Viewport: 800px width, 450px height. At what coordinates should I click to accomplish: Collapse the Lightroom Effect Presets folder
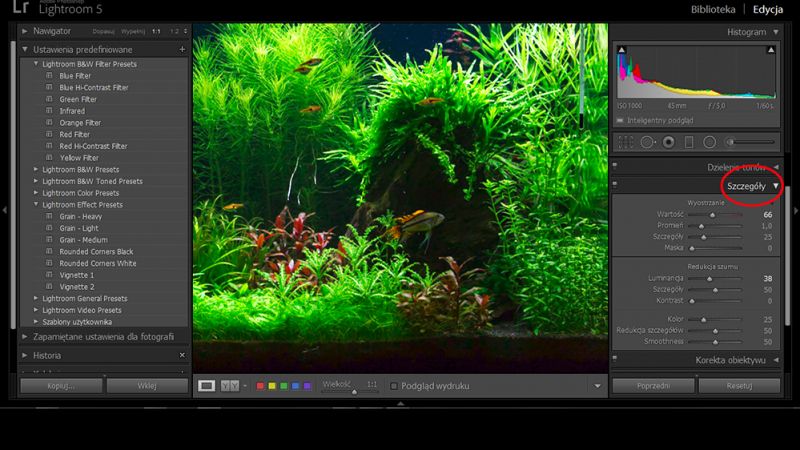pos(36,204)
